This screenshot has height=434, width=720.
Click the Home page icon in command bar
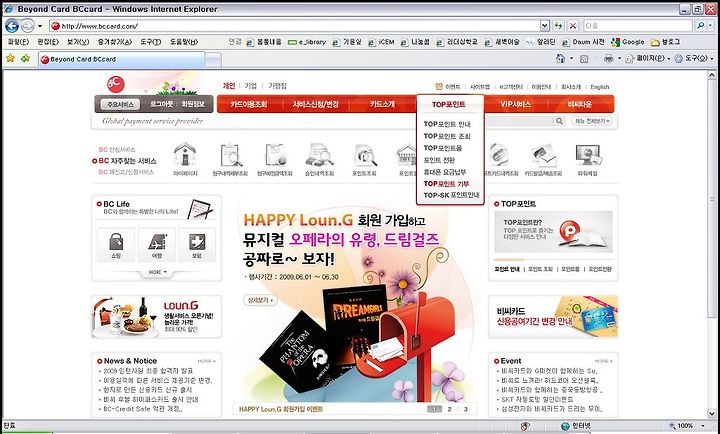click(x=560, y=58)
